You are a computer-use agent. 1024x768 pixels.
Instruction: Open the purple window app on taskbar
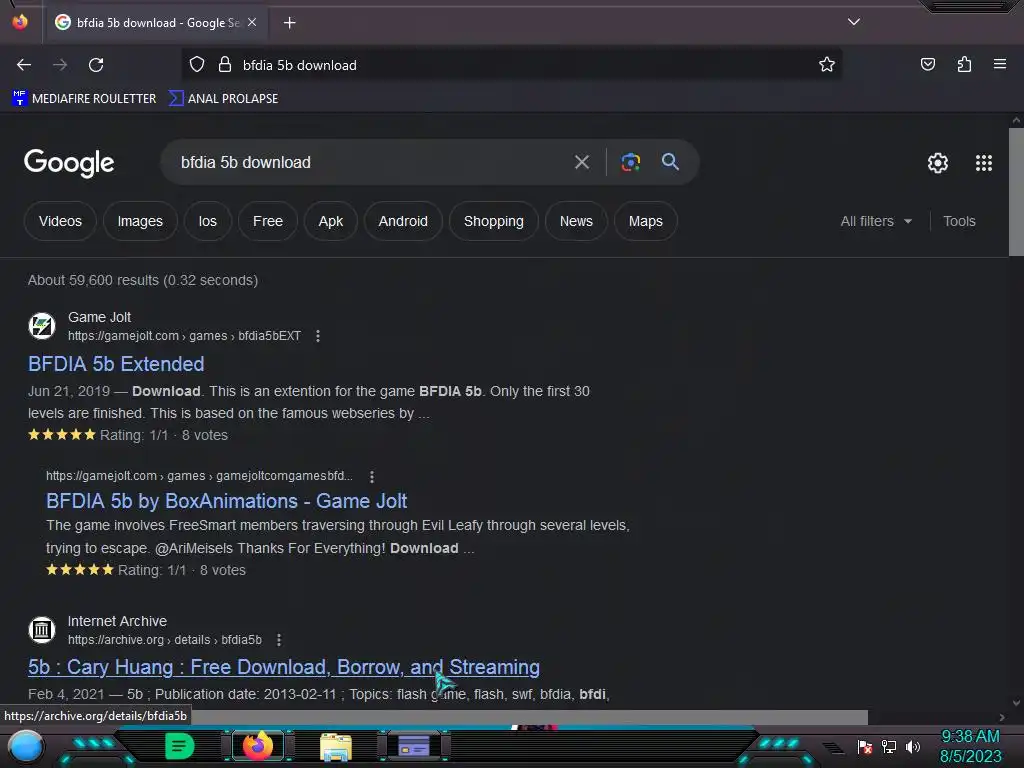[x=413, y=746]
